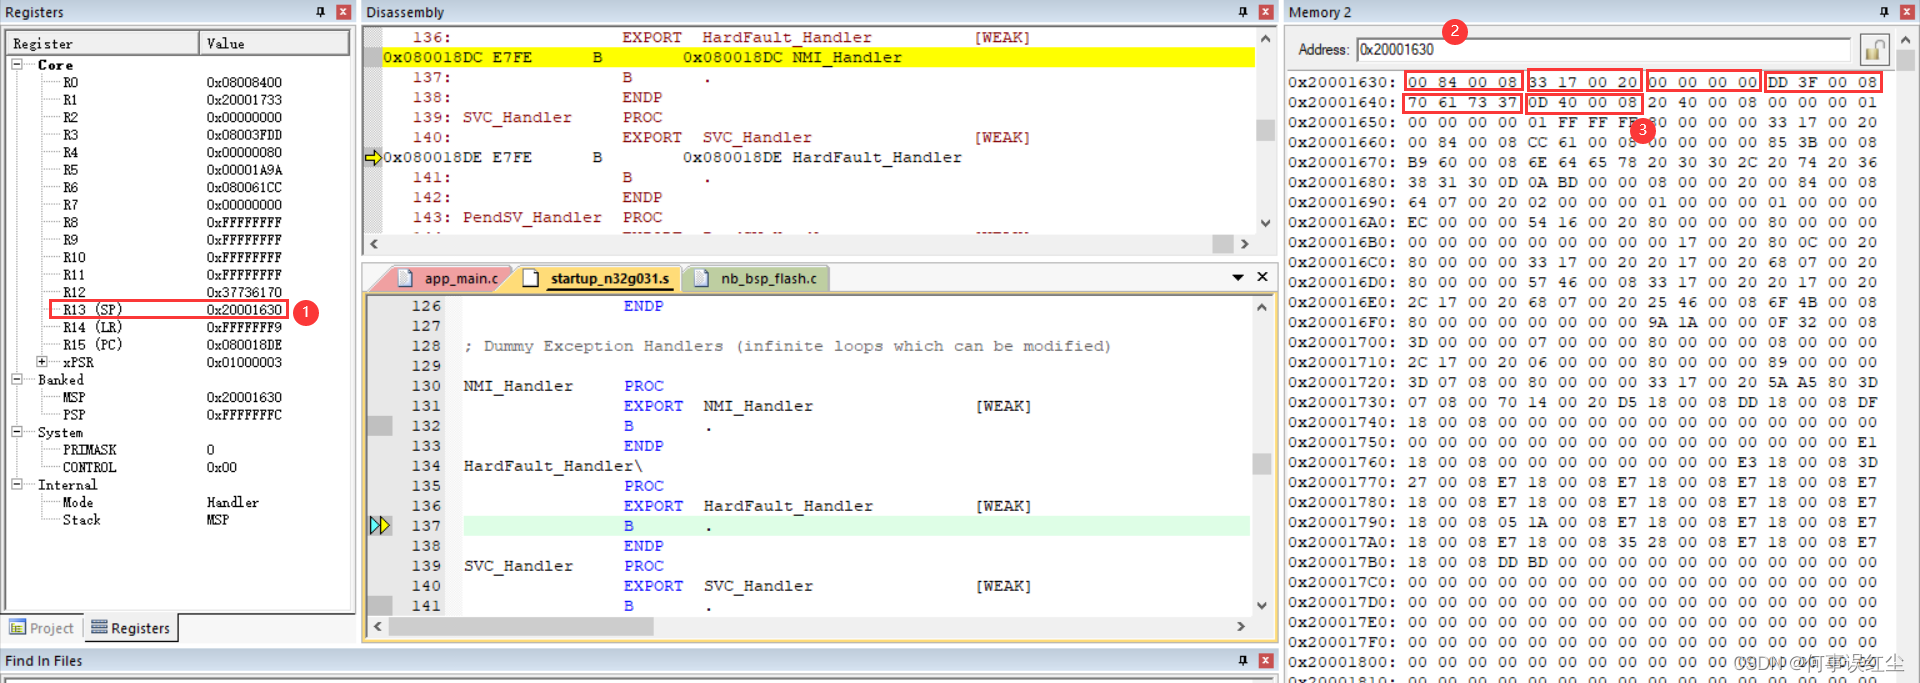Toggle the memory address lock icon

click(x=1874, y=49)
